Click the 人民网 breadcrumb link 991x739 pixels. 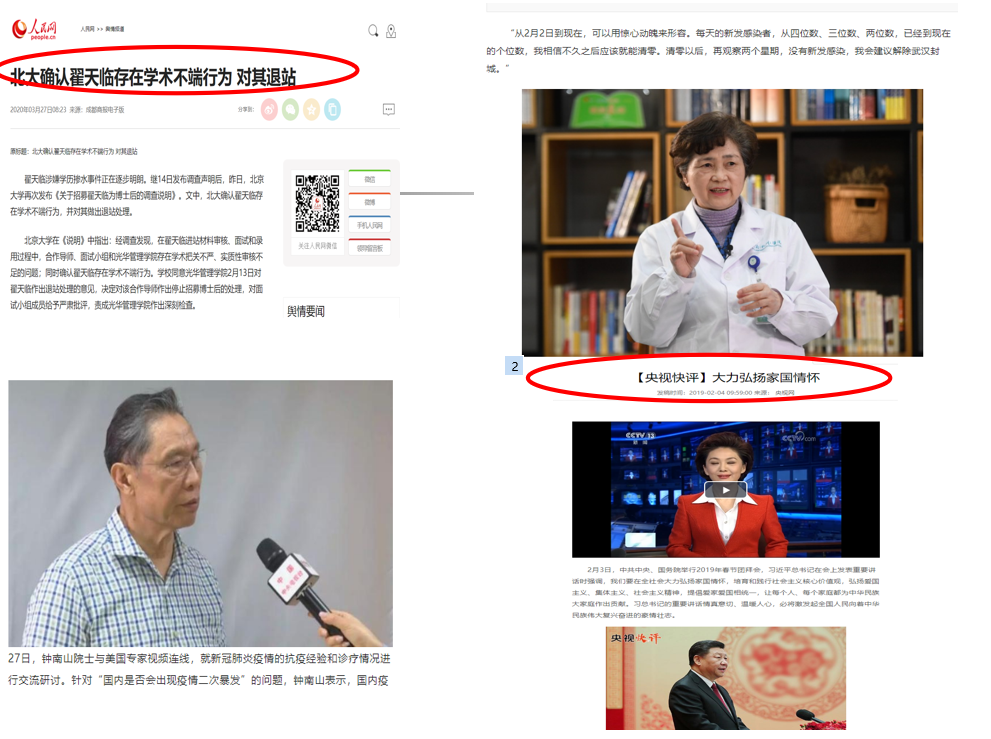(x=88, y=31)
